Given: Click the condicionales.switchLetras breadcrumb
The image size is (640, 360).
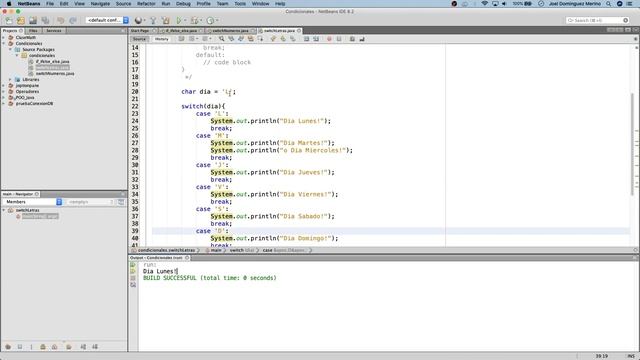Looking at the screenshot, I should tap(166, 250).
